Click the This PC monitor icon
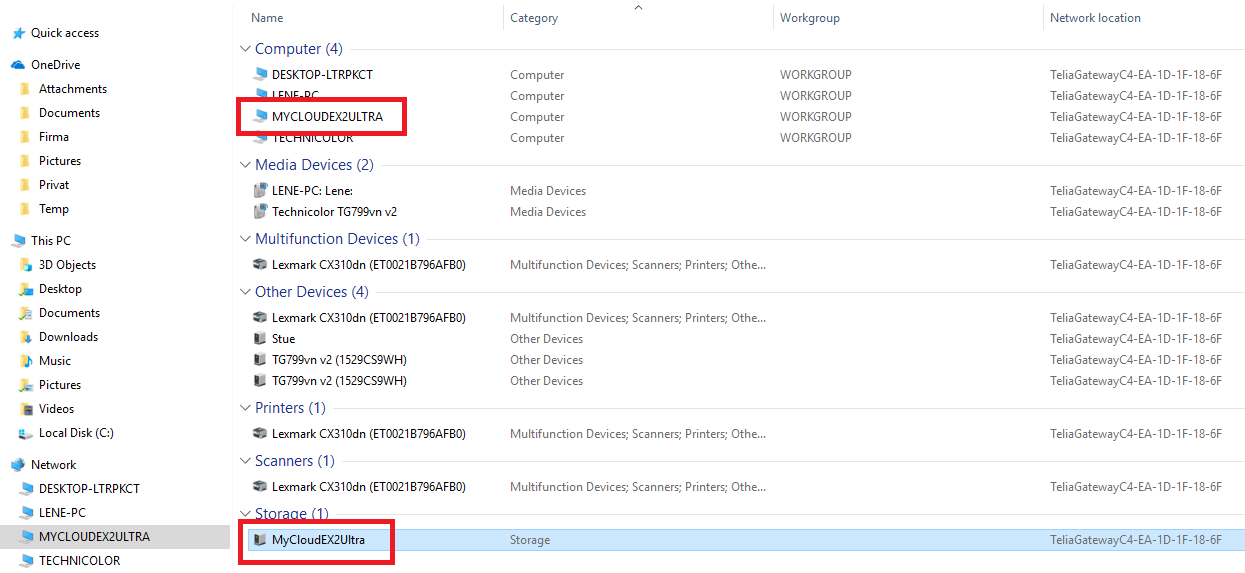Image resolution: width=1245 pixels, height=573 pixels. coord(18,241)
